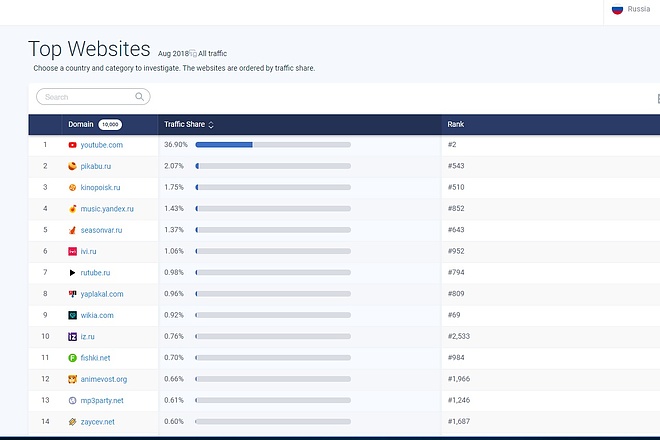Click the traffic type icon beside Aug 2018
The width and height of the screenshot is (660, 440).
[193, 53]
